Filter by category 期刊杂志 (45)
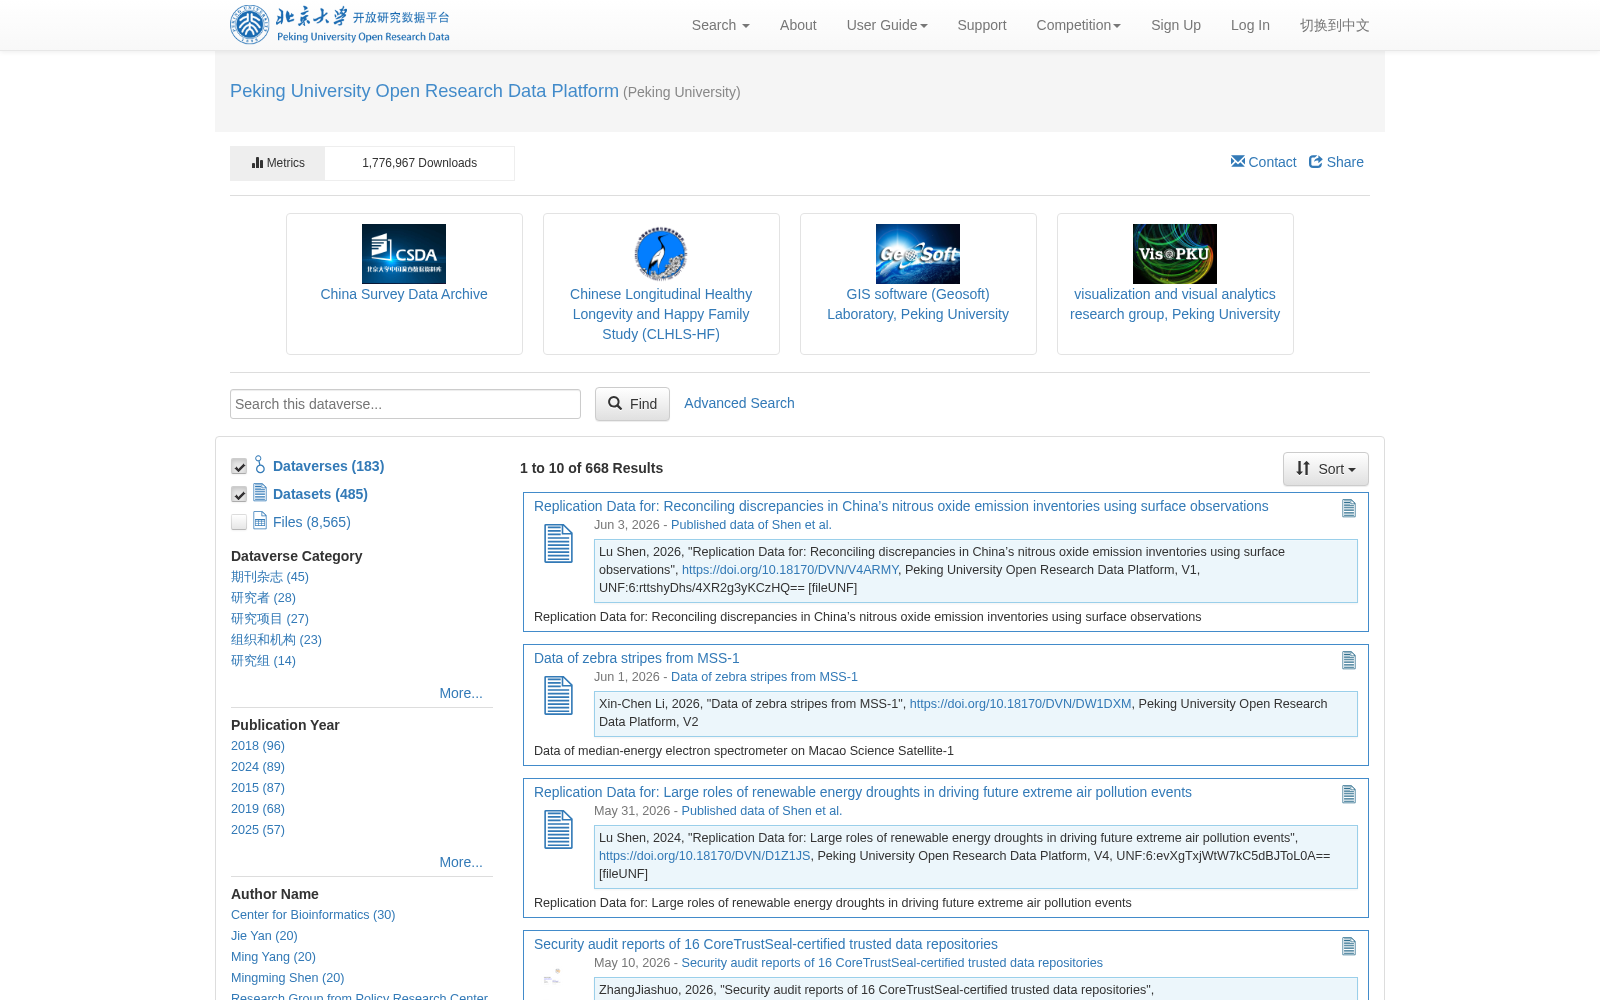 tap(270, 577)
